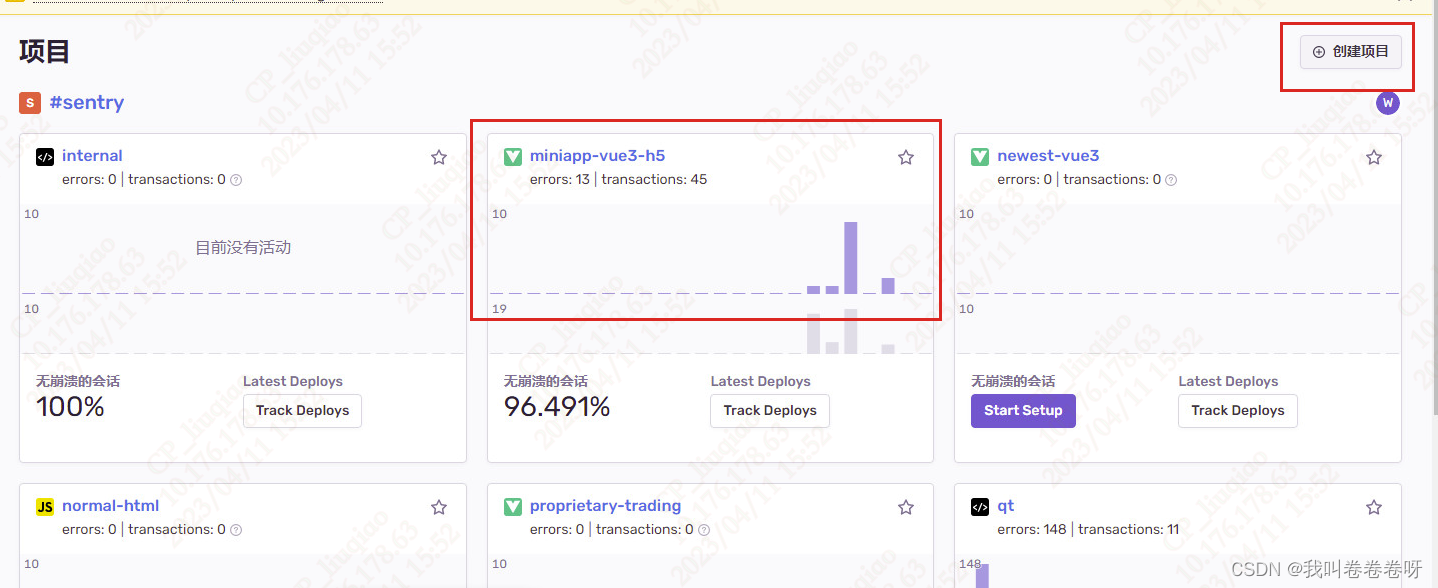
Task: Click errors: 0 in newest-vue3 card
Action: [1024, 180]
